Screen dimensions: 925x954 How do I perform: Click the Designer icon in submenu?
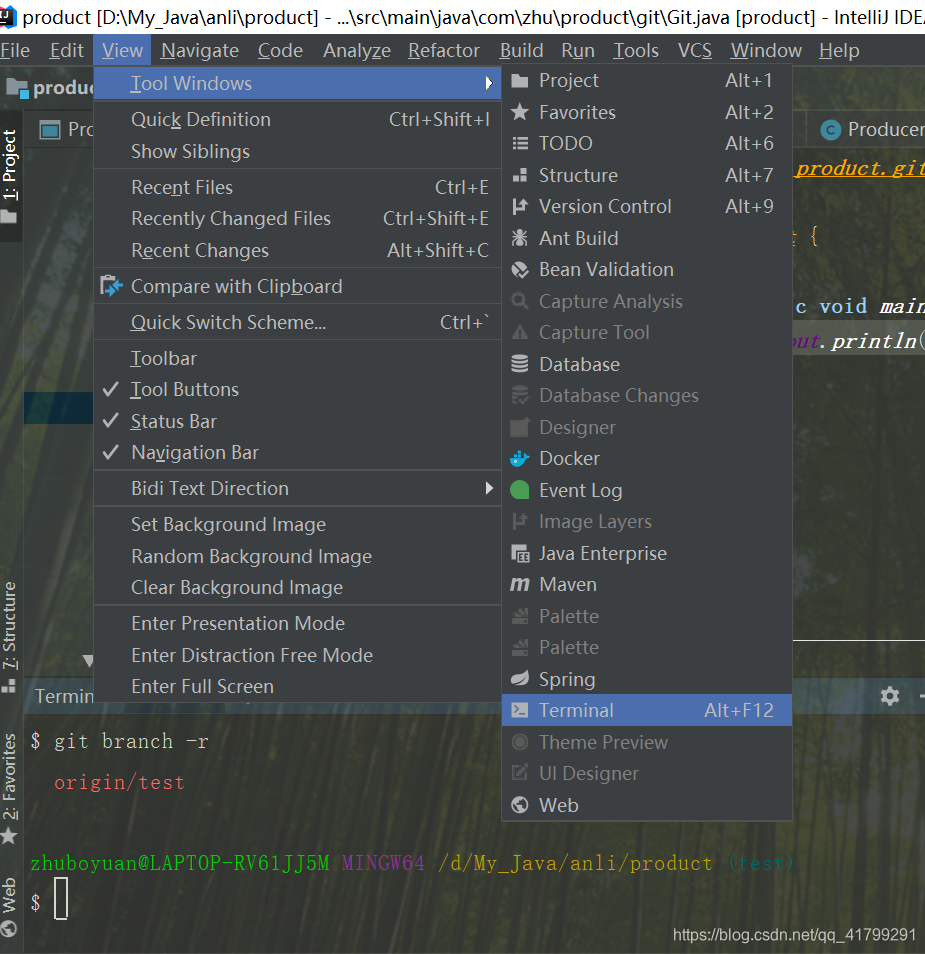(x=520, y=427)
